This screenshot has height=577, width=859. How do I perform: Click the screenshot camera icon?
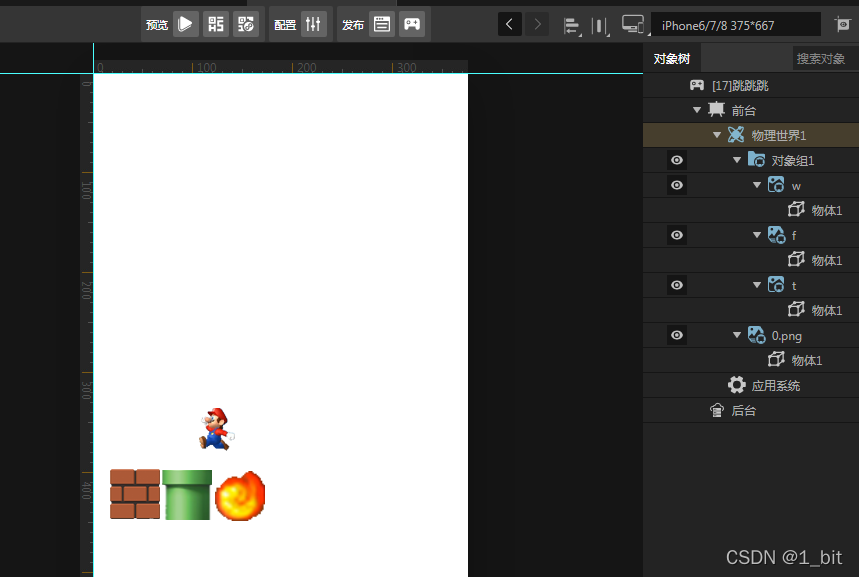[x=843, y=24]
